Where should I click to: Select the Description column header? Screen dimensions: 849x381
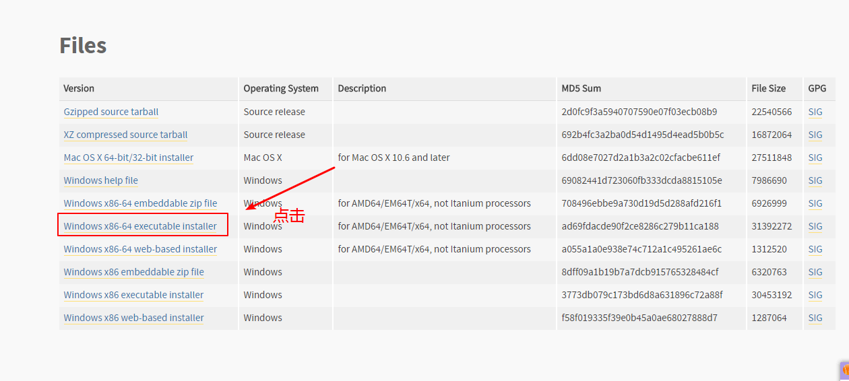[362, 88]
